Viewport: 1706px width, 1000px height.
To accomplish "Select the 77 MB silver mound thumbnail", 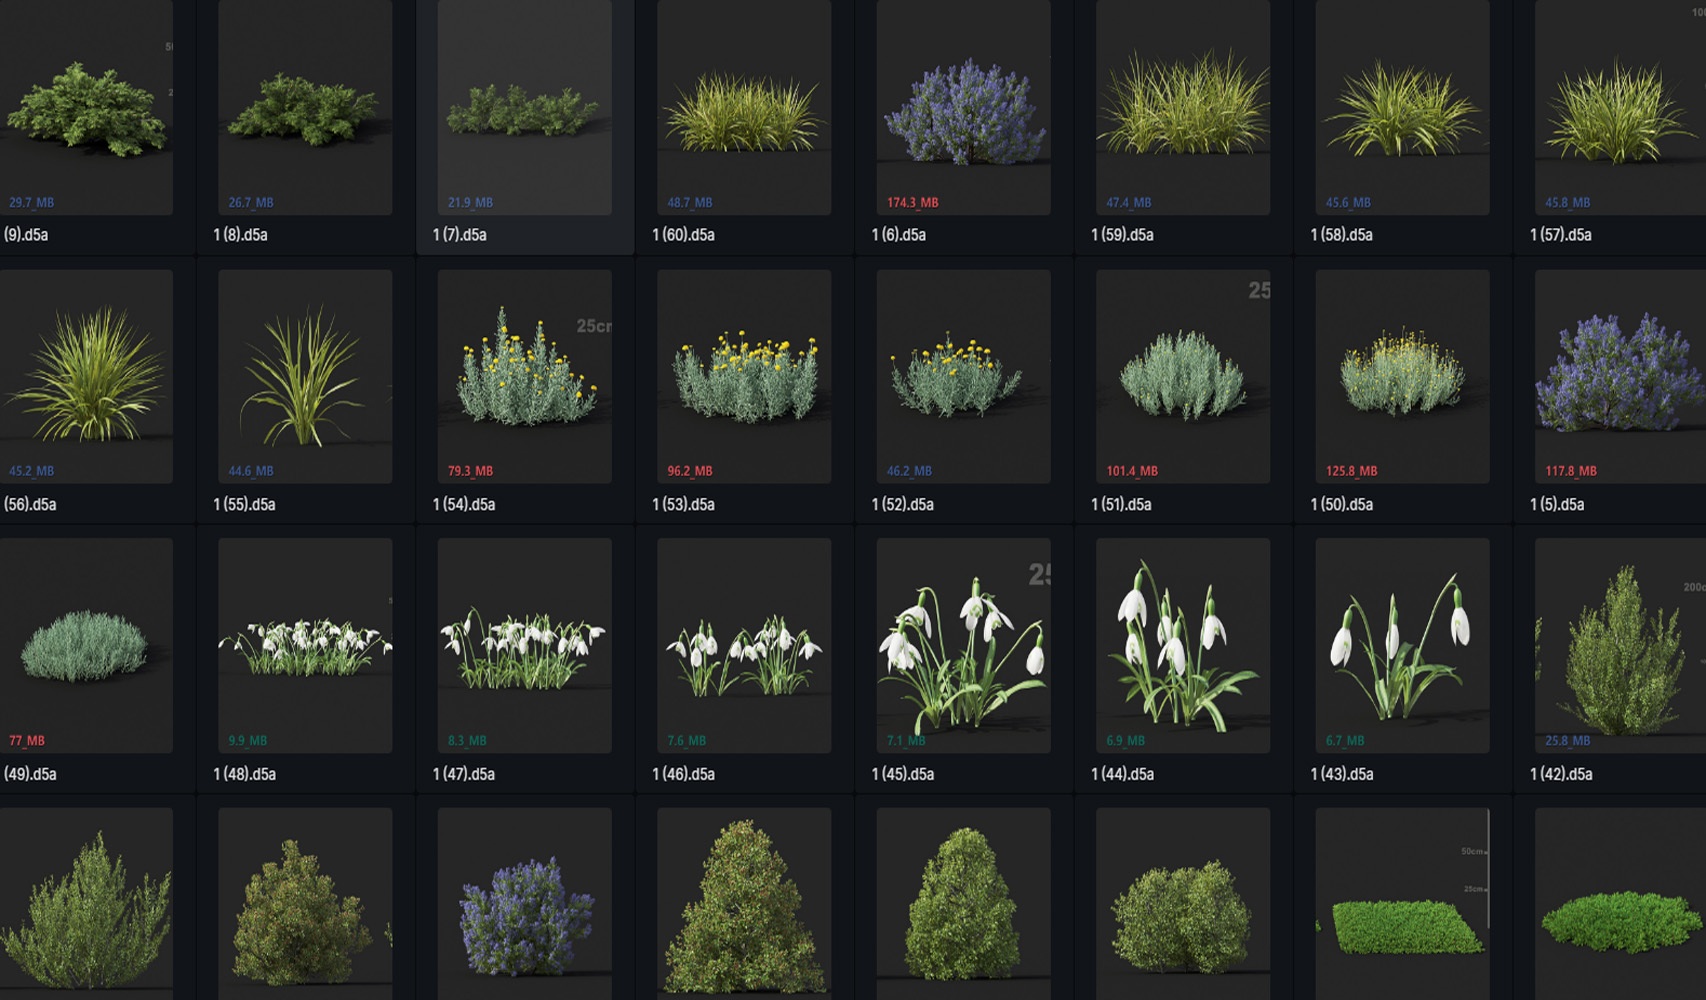I will click(86, 645).
